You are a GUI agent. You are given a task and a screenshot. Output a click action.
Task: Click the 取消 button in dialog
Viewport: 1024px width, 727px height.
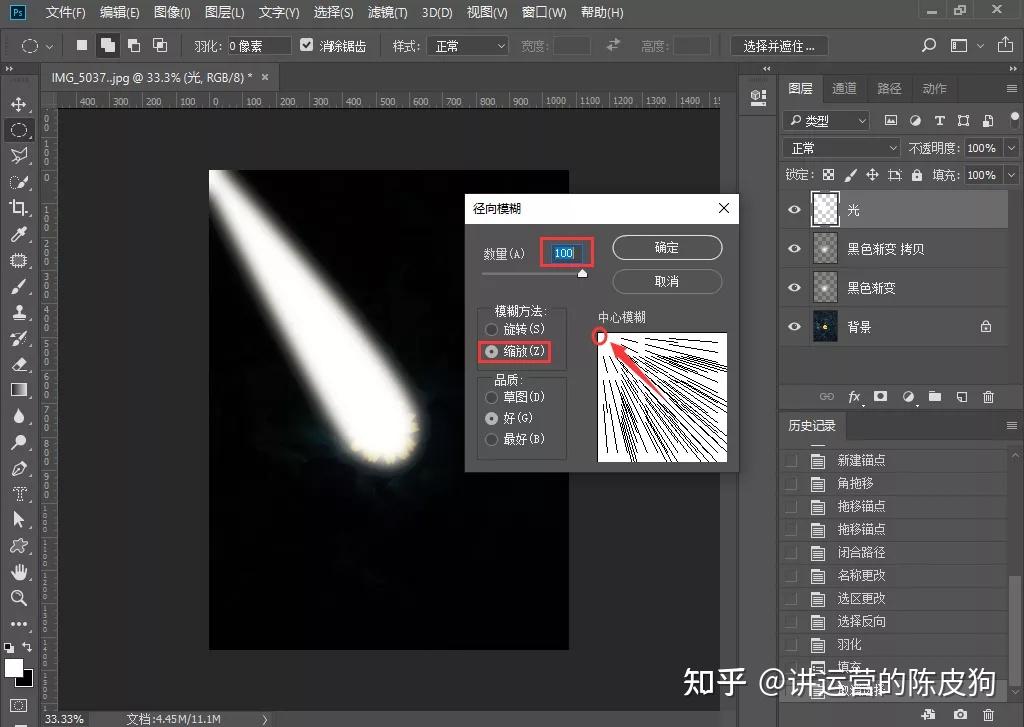pyautogui.click(x=667, y=282)
